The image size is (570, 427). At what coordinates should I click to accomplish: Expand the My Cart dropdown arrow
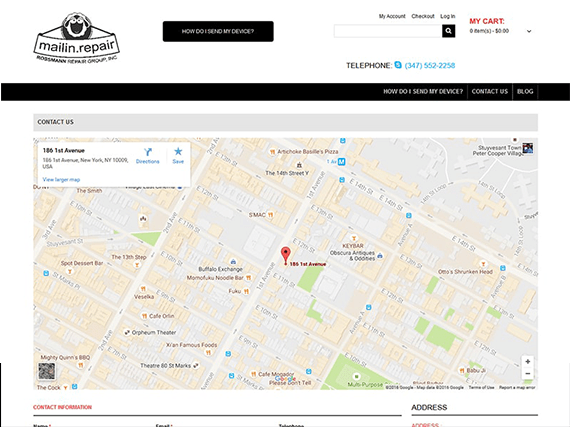click(529, 31)
